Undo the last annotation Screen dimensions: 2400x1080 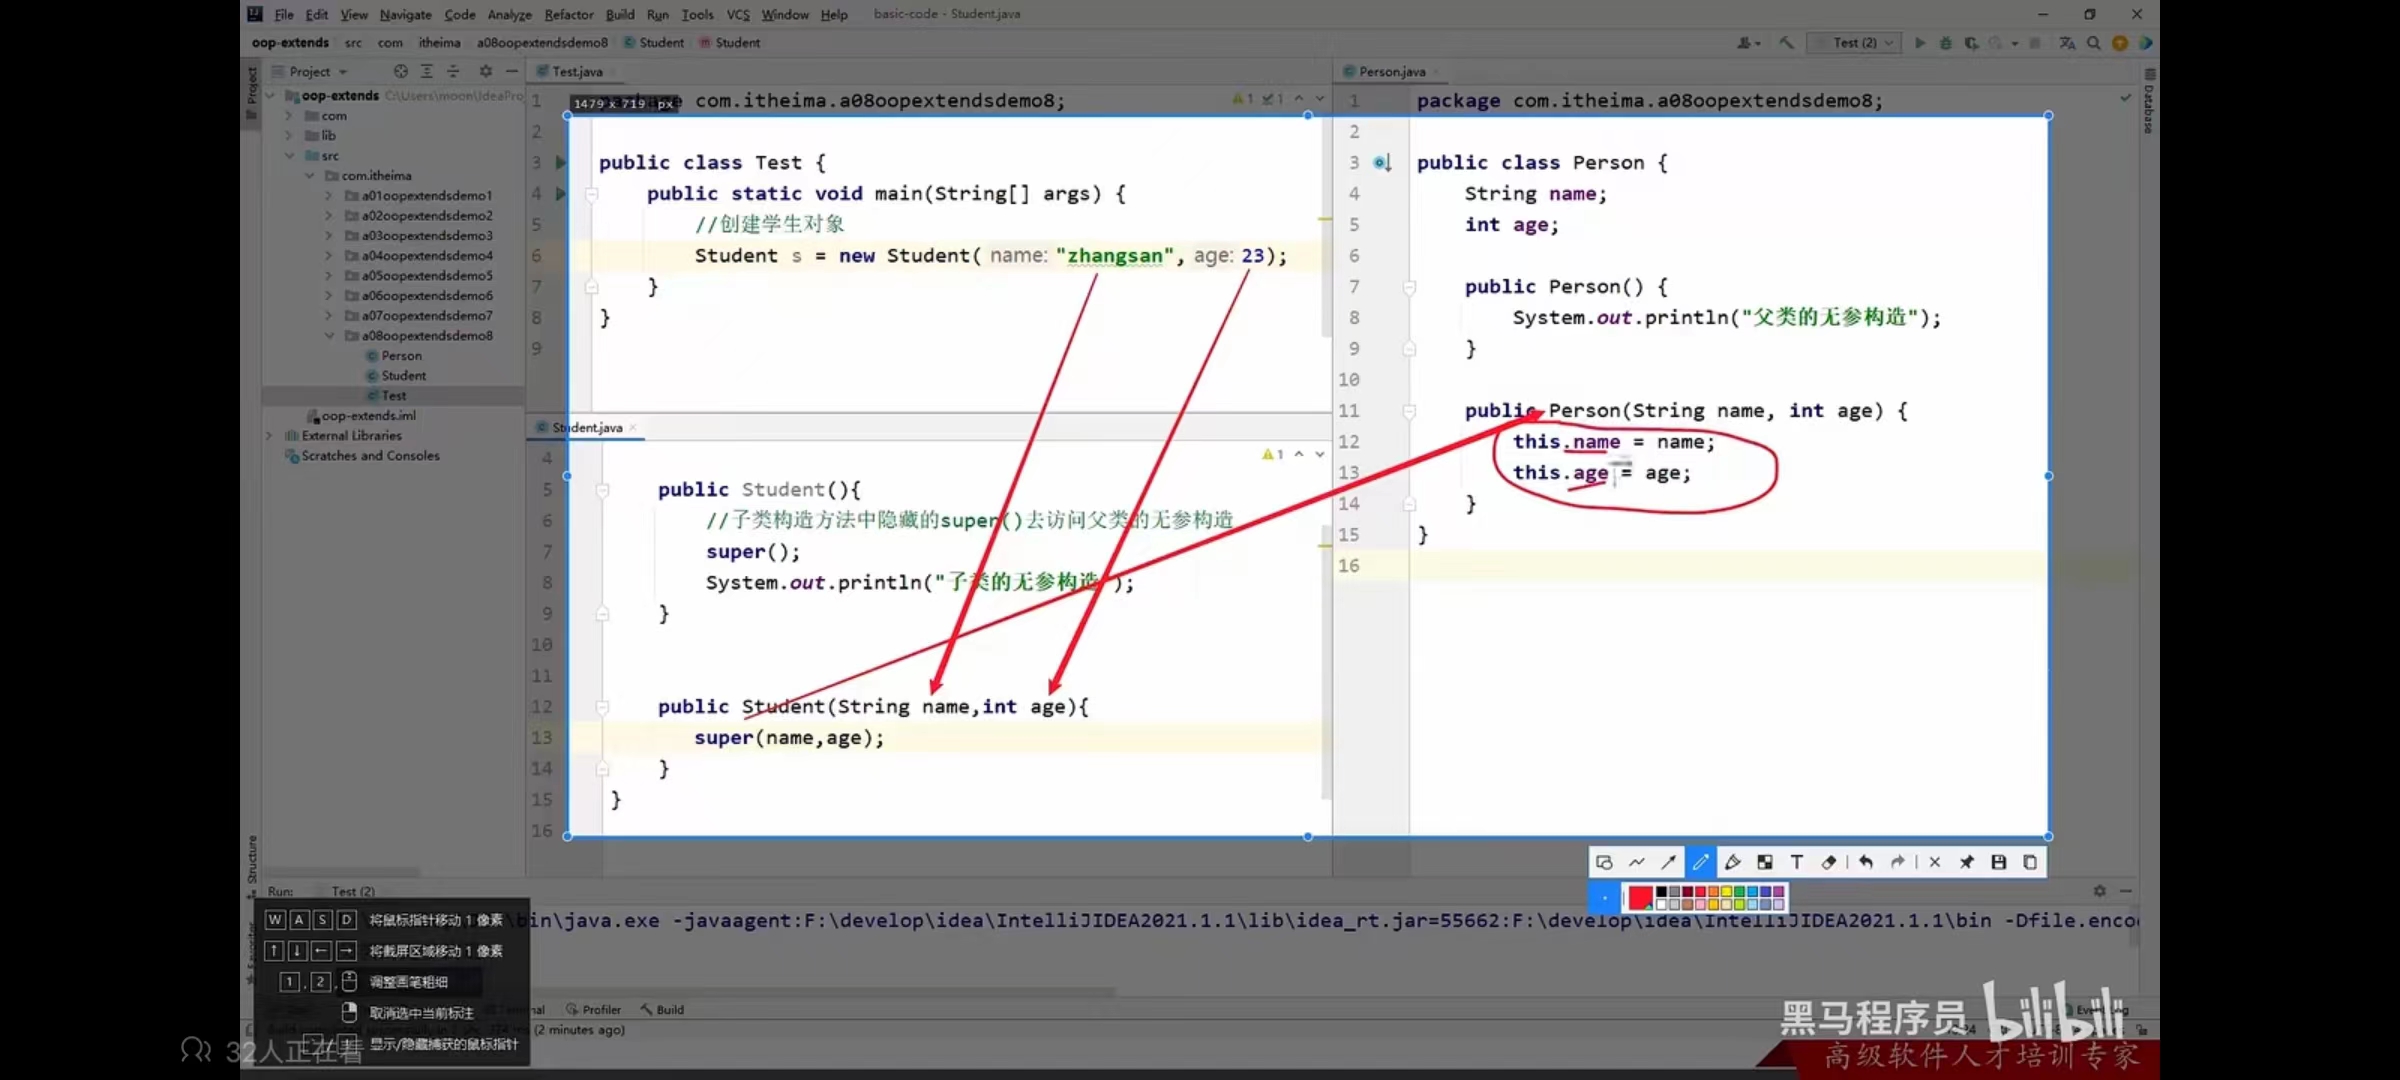tap(1866, 862)
